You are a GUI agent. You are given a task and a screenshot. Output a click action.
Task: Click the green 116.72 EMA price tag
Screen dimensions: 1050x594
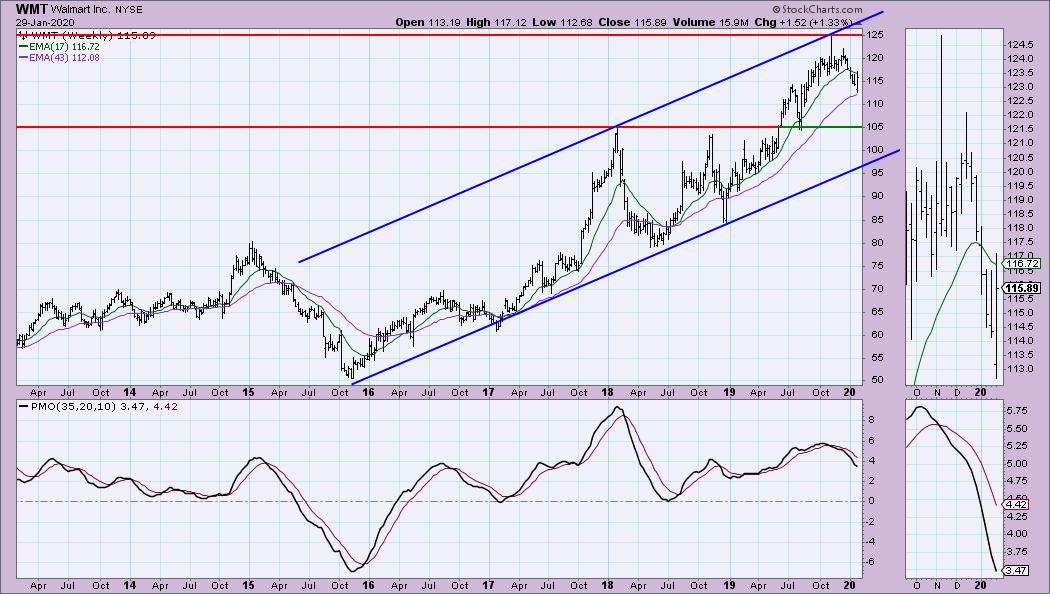click(1021, 264)
